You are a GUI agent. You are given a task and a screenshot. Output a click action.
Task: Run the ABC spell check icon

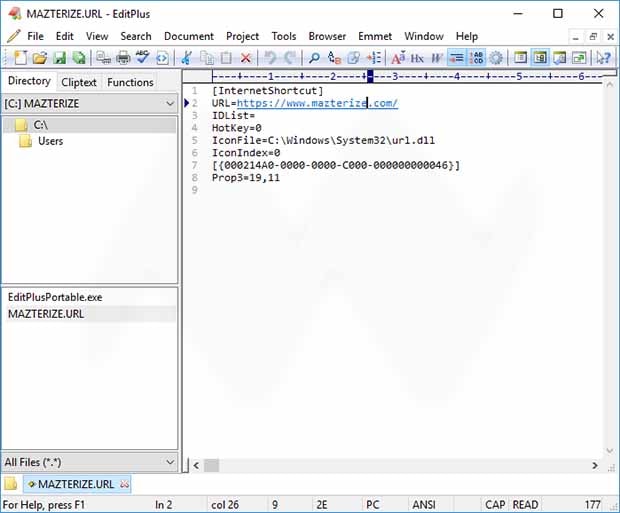click(142, 58)
